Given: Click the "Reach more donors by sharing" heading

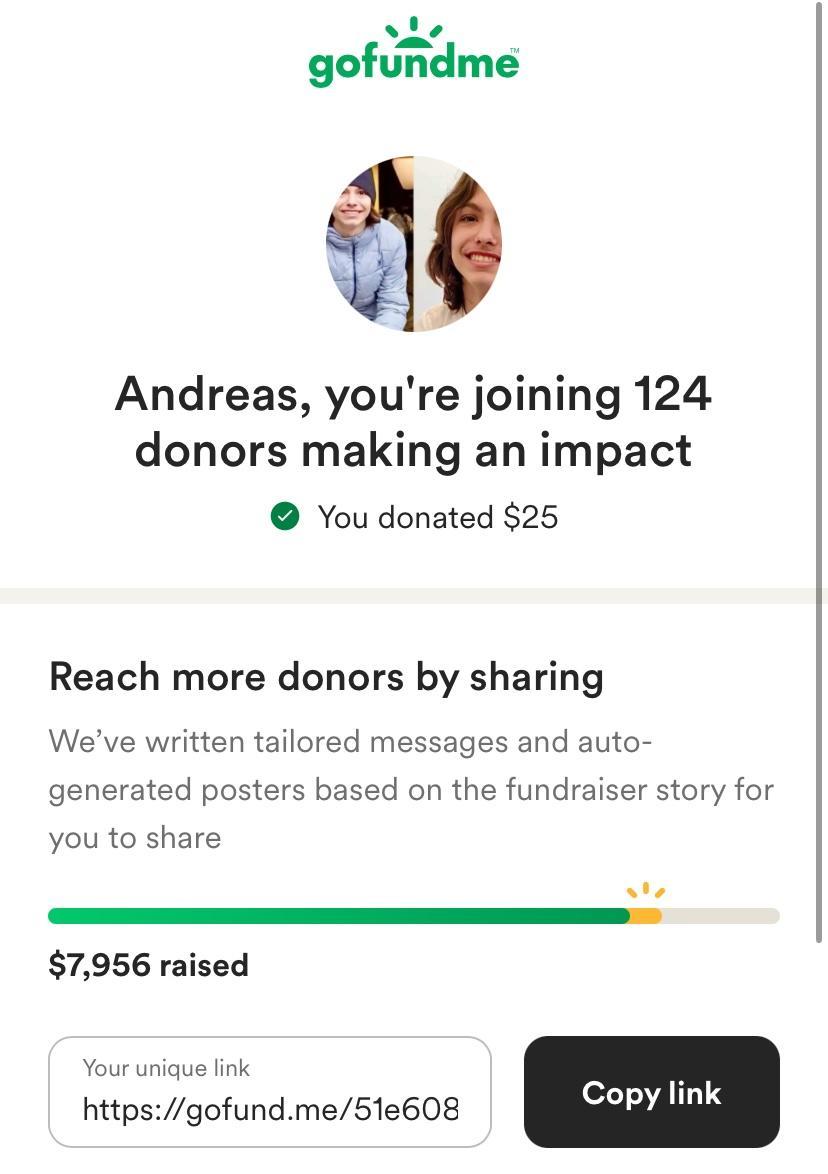Looking at the screenshot, I should [x=326, y=677].
